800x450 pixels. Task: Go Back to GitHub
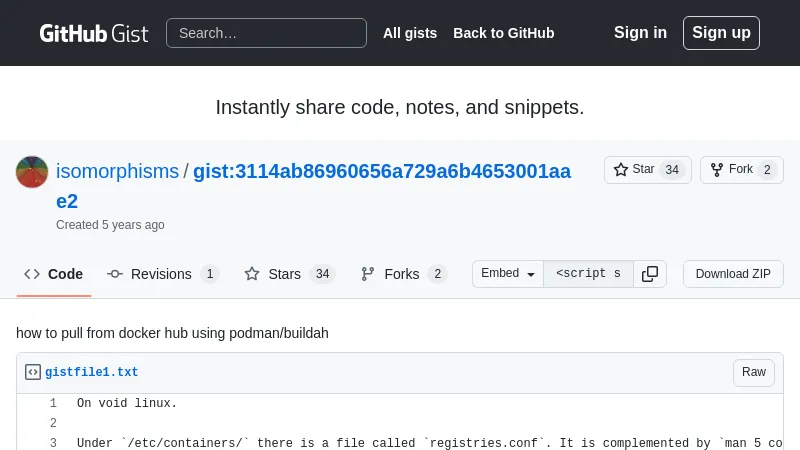pyautogui.click(x=503, y=33)
